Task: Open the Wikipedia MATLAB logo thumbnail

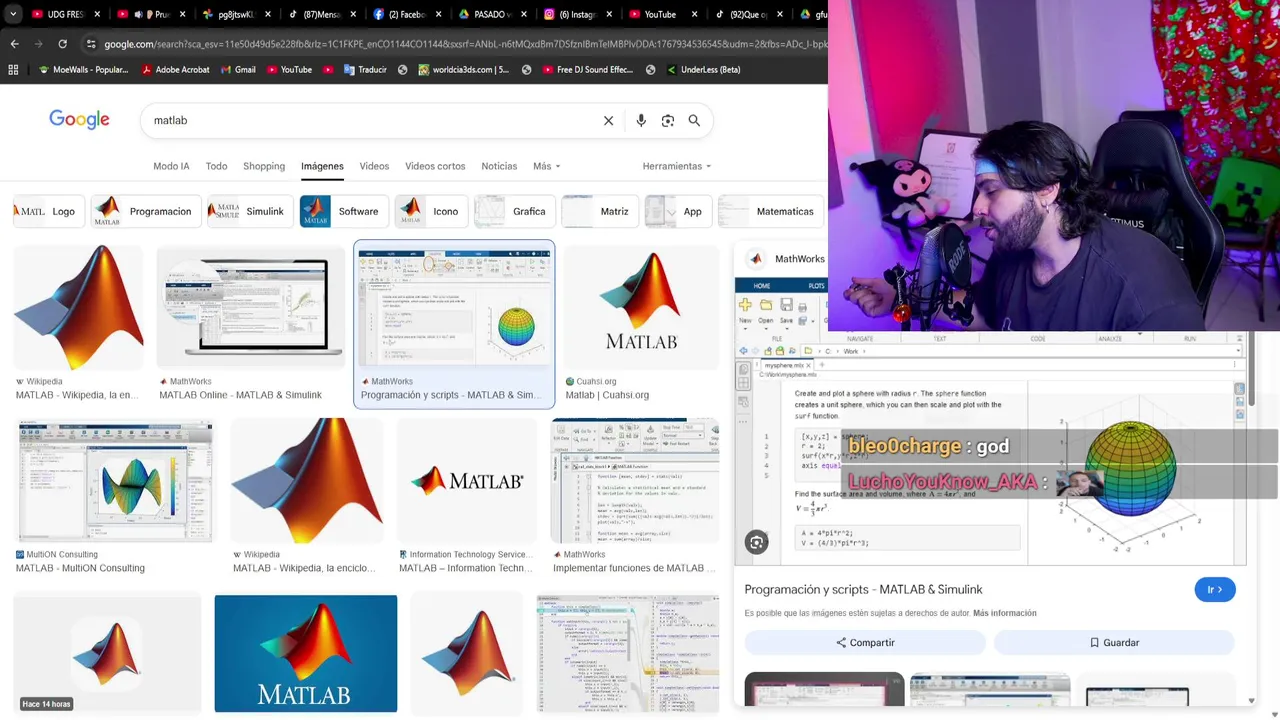Action: pyautogui.click(x=78, y=308)
